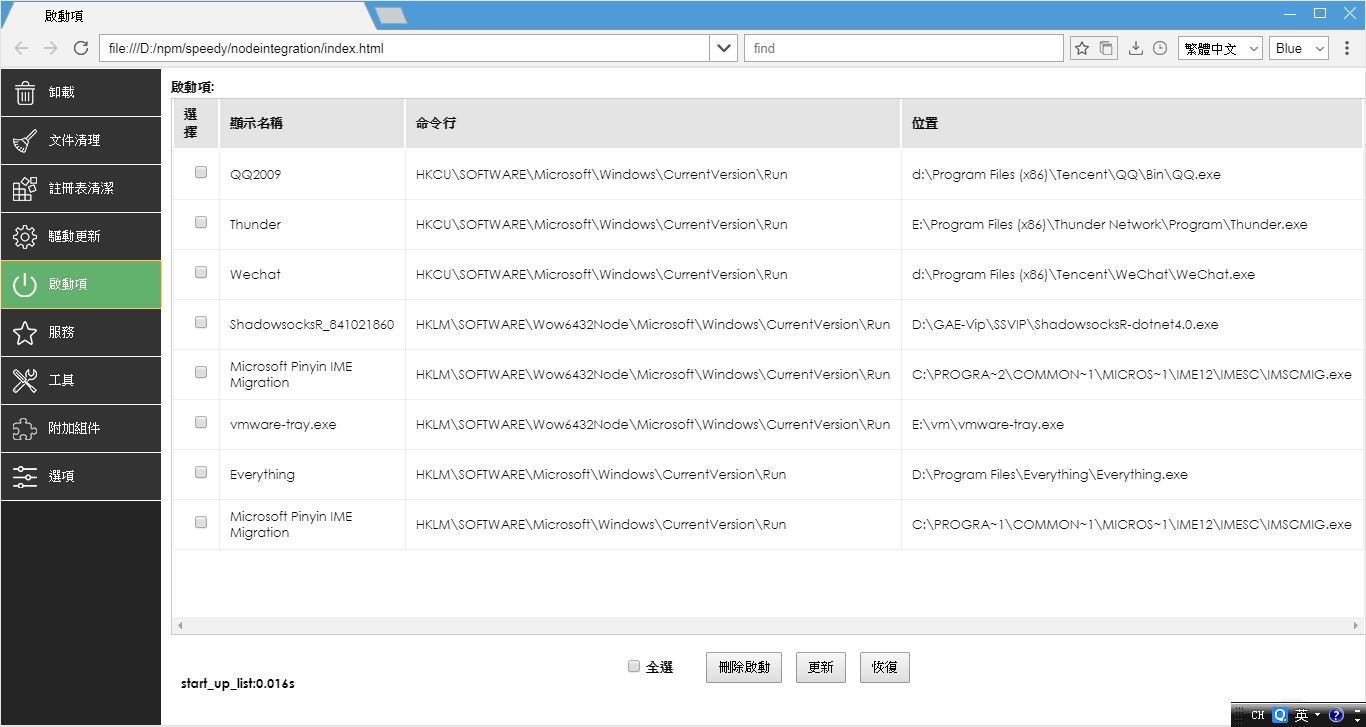Click the 刪除啟動 button
This screenshot has width=1366, height=727.
[744, 668]
